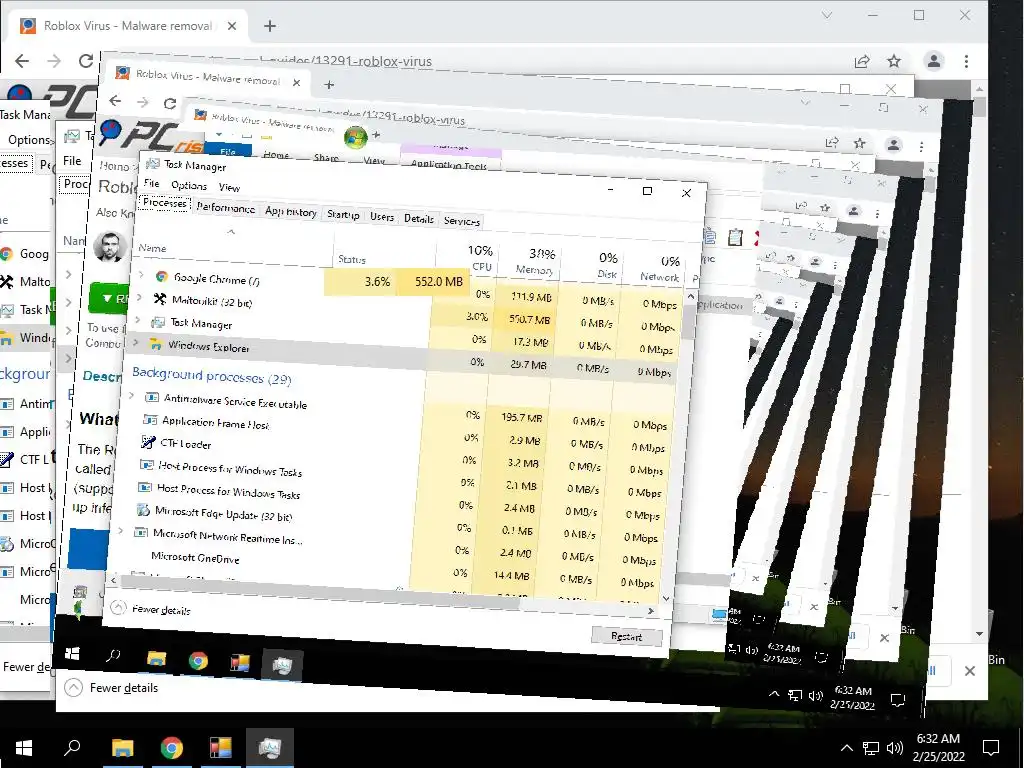Click Google Chrome icon in front Task Manager list
Screen dimensions: 1024x768
tap(161, 277)
